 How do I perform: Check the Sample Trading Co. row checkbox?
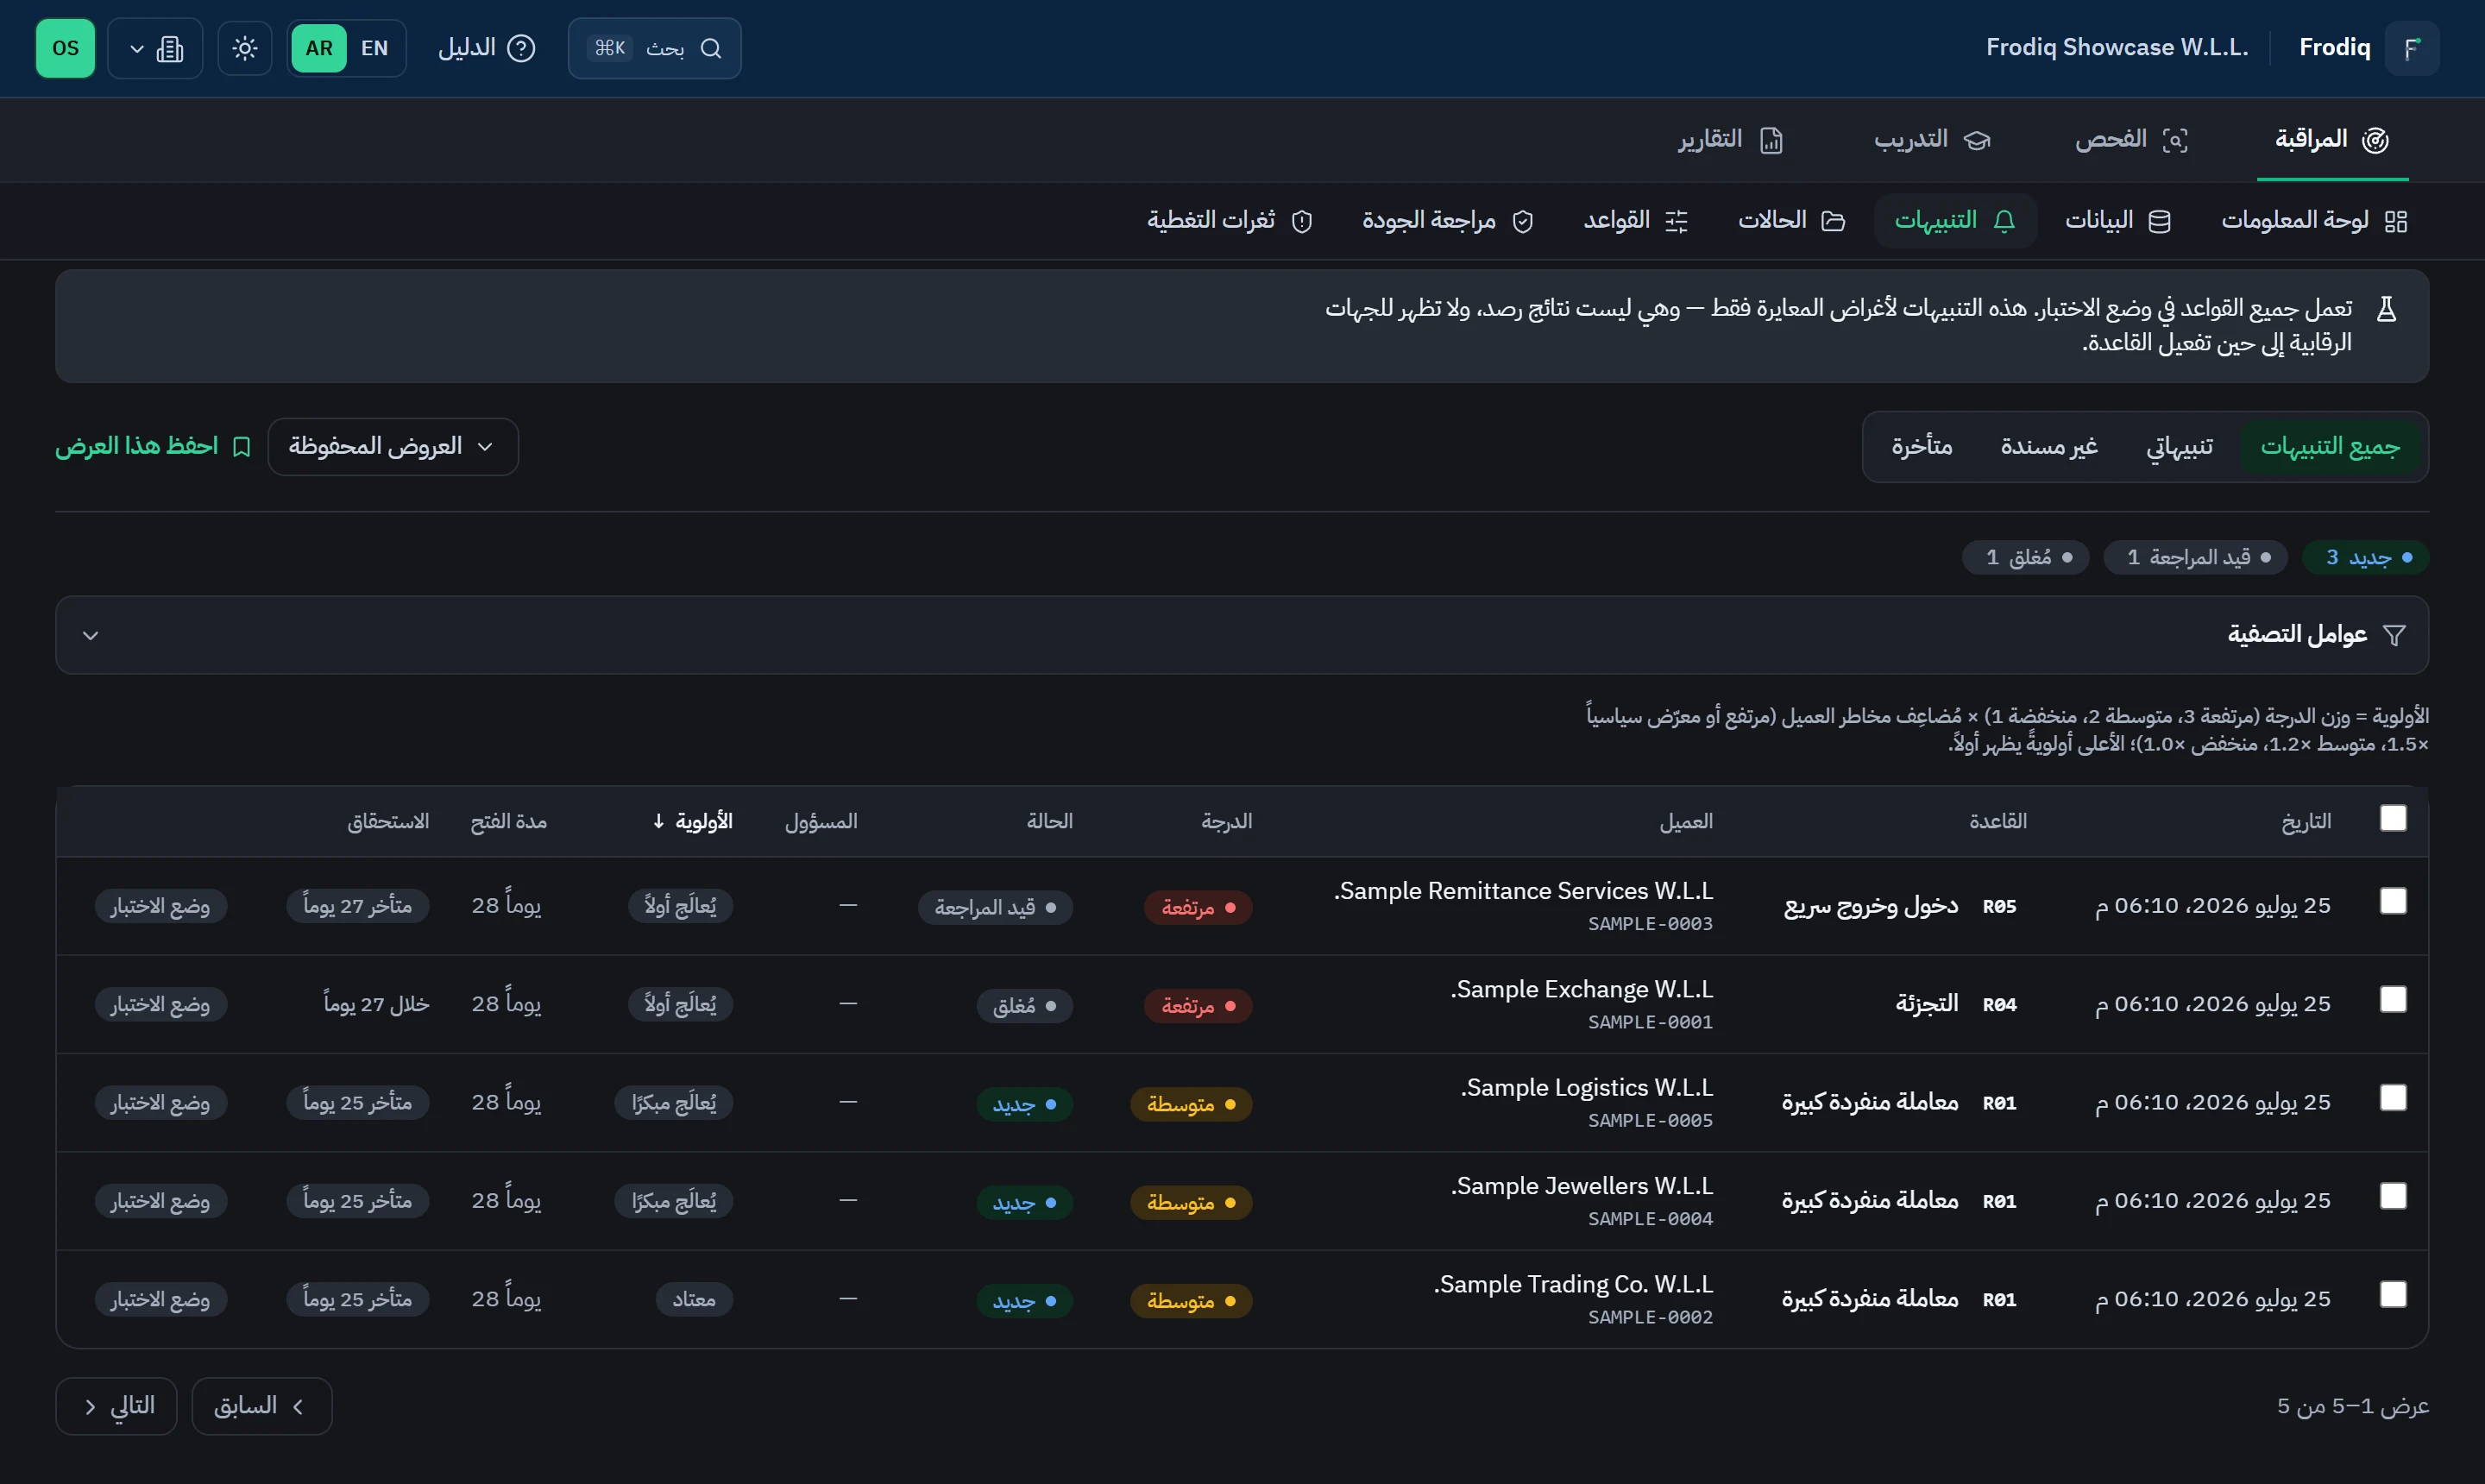pyautogui.click(x=2393, y=1294)
